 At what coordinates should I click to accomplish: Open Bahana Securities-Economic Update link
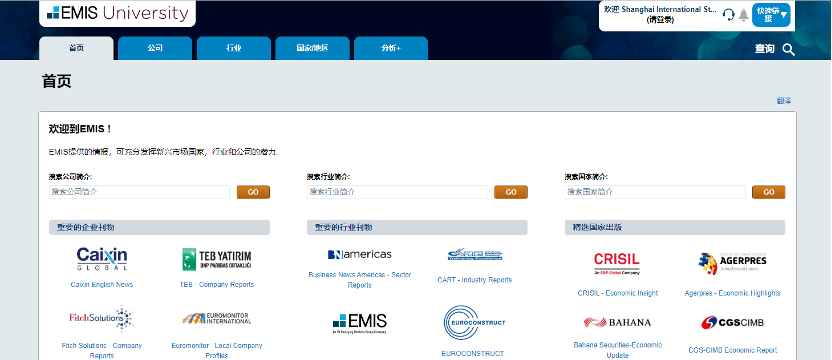pyautogui.click(x=617, y=350)
